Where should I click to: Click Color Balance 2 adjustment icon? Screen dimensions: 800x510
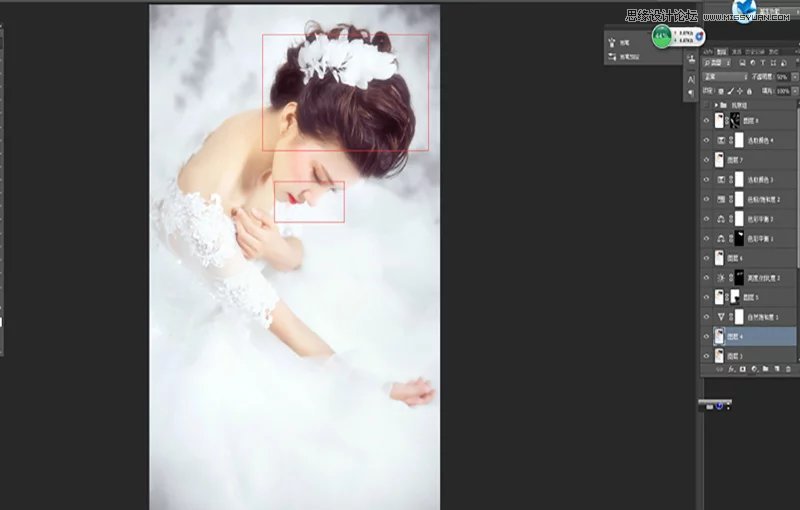click(721, 219)
